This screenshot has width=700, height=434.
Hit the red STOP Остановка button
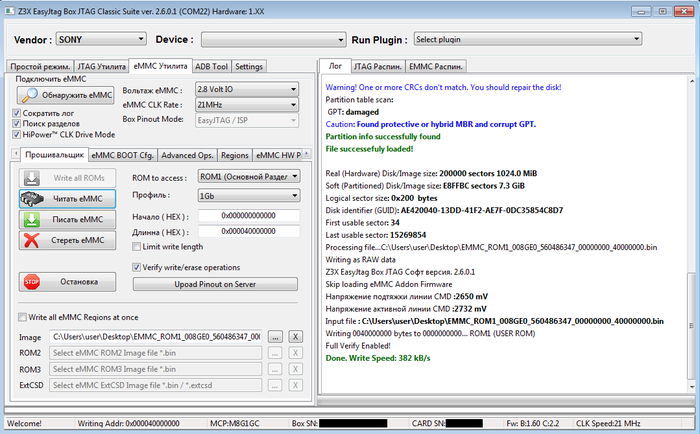[x=65, y=282]
